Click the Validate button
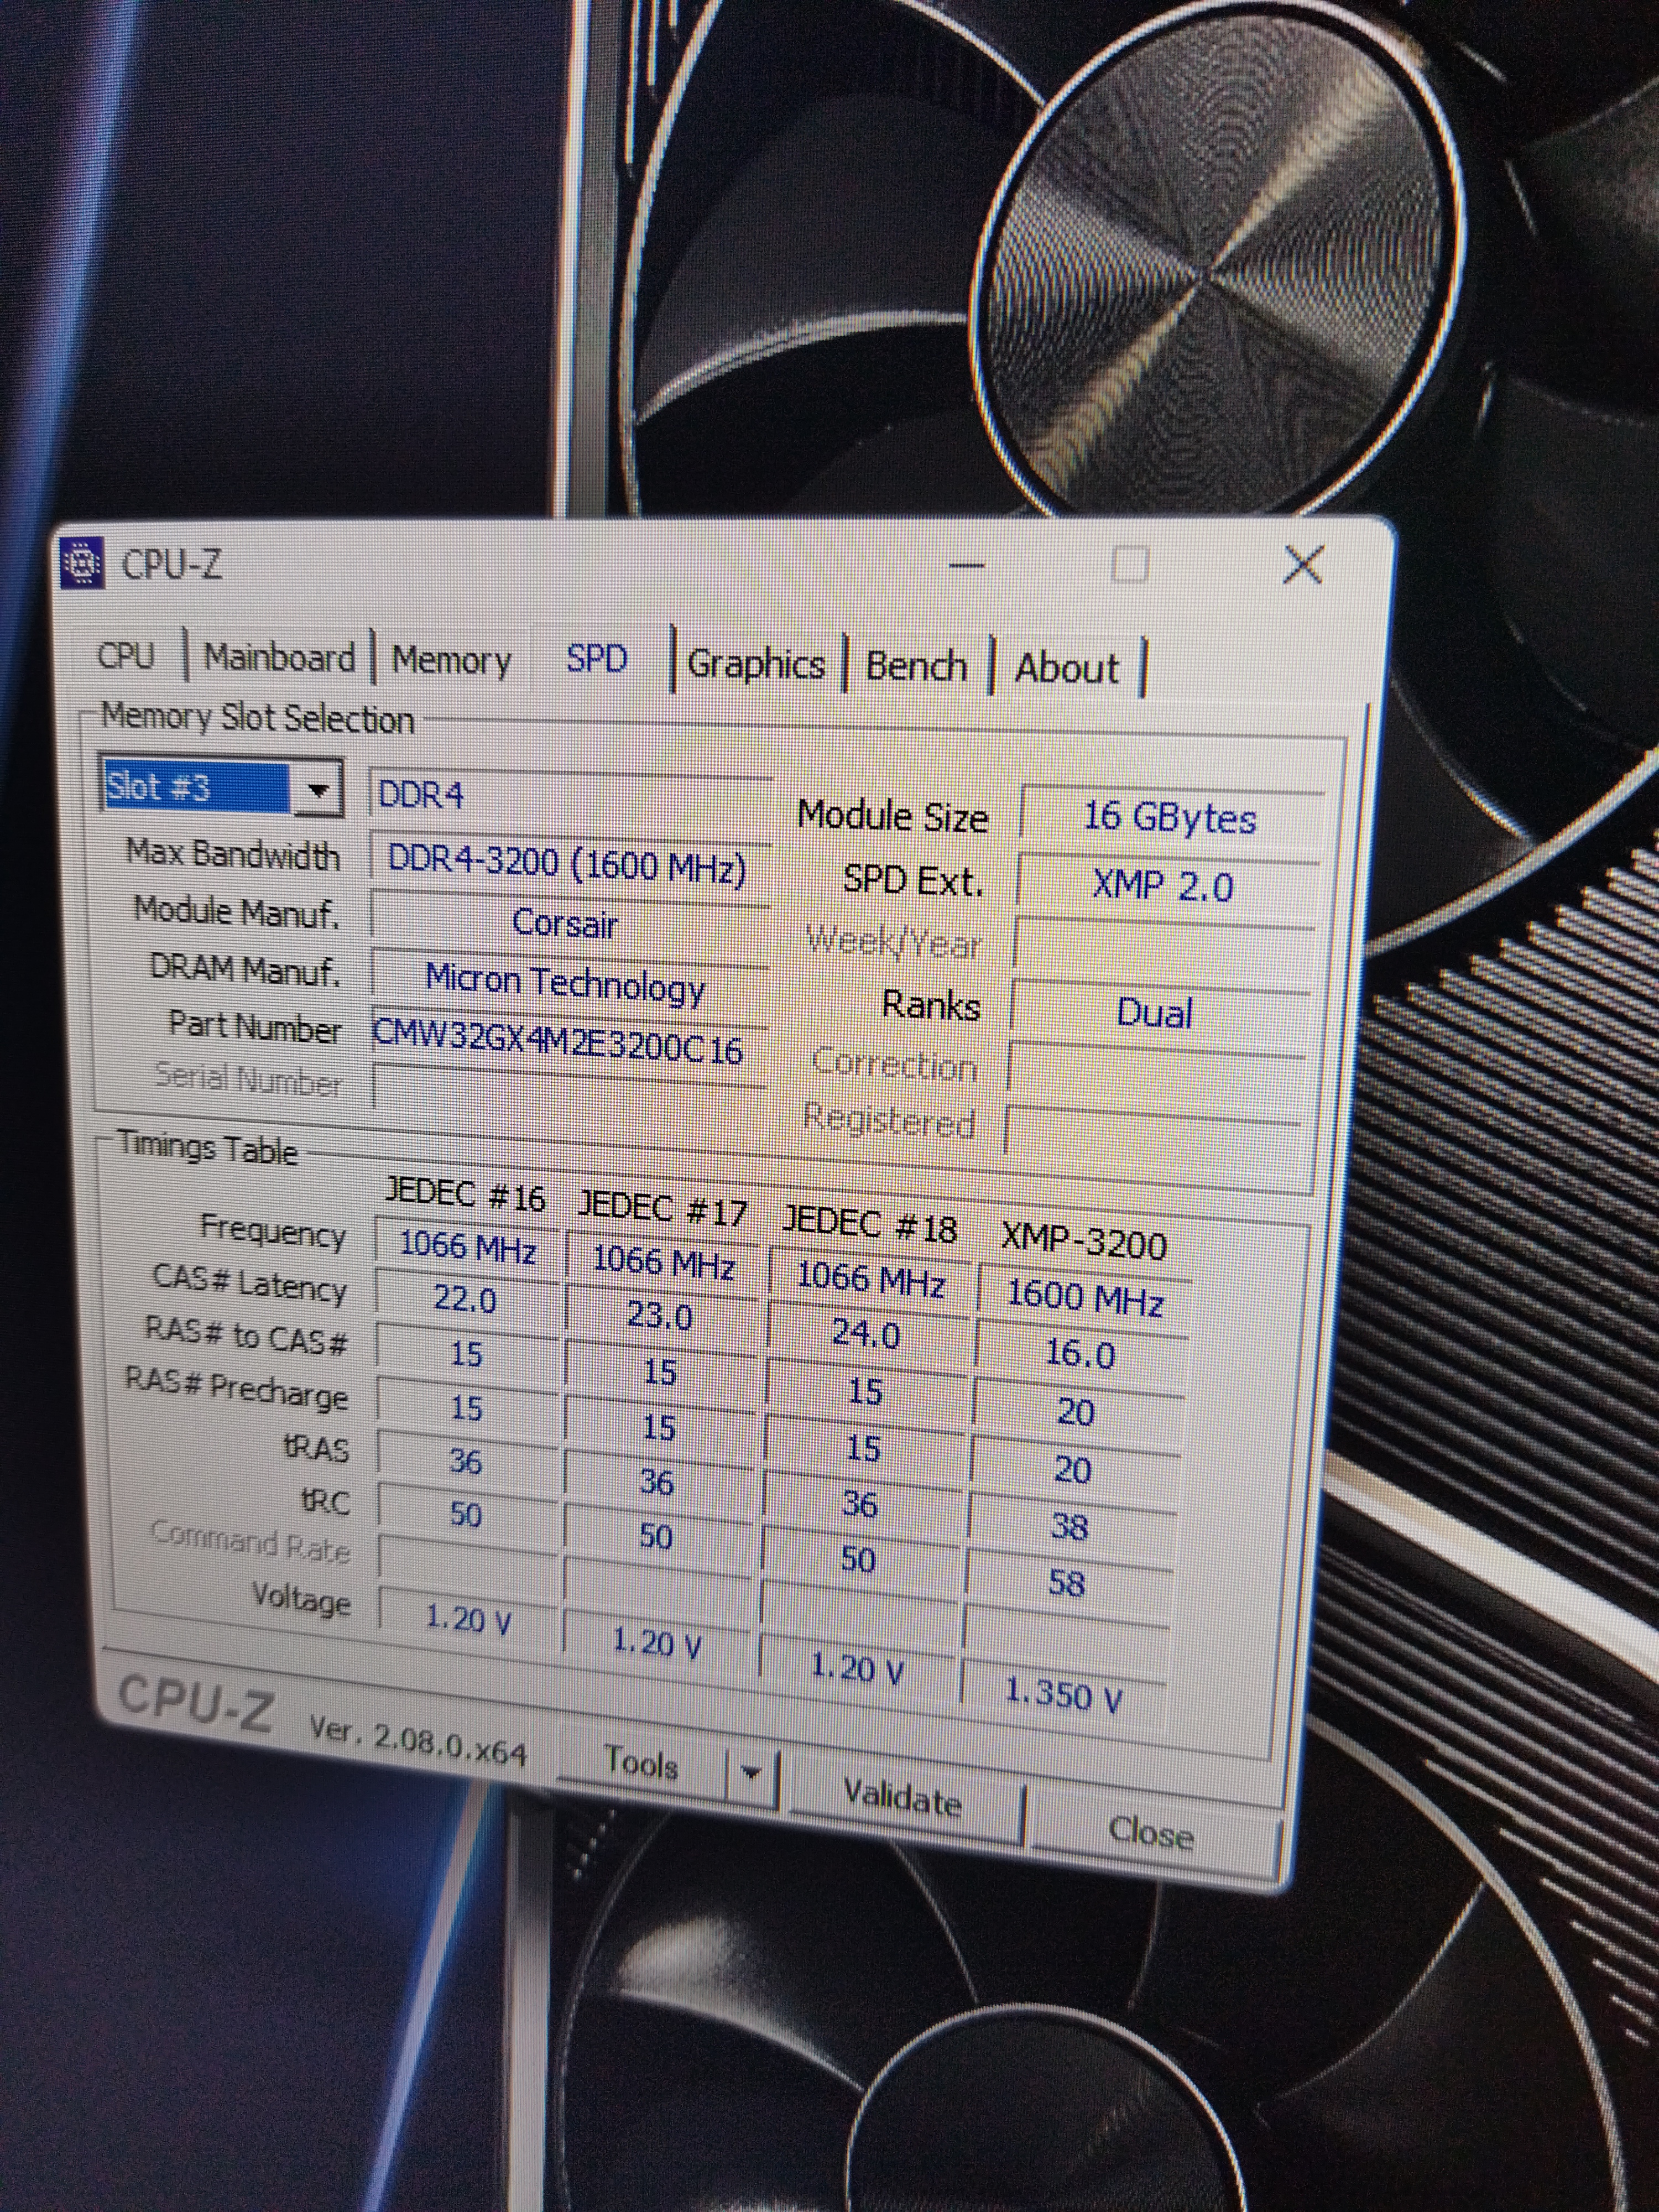The width and height of the screenshot is (1659, 2212). [x=903, y=1799]
